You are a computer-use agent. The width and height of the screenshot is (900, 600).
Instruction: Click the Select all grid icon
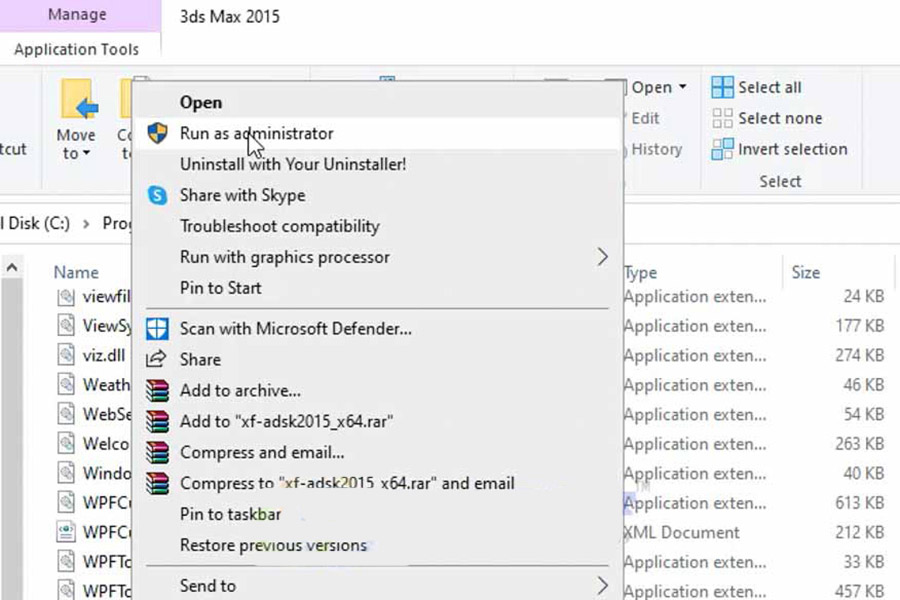tap(722, 87)
